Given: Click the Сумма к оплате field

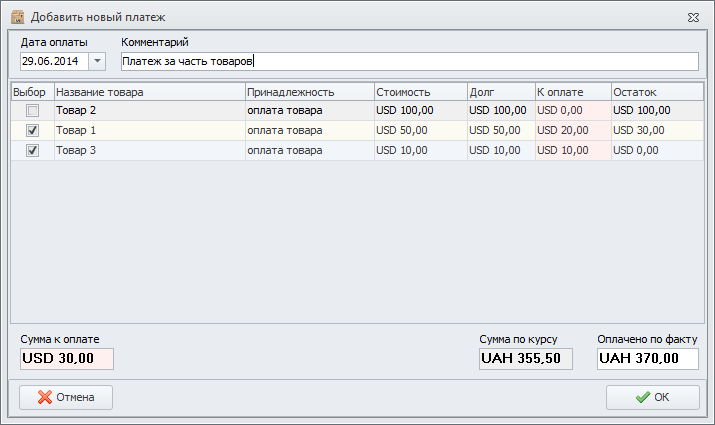Looking at the screenshot, I should click(x=66, y=359).
